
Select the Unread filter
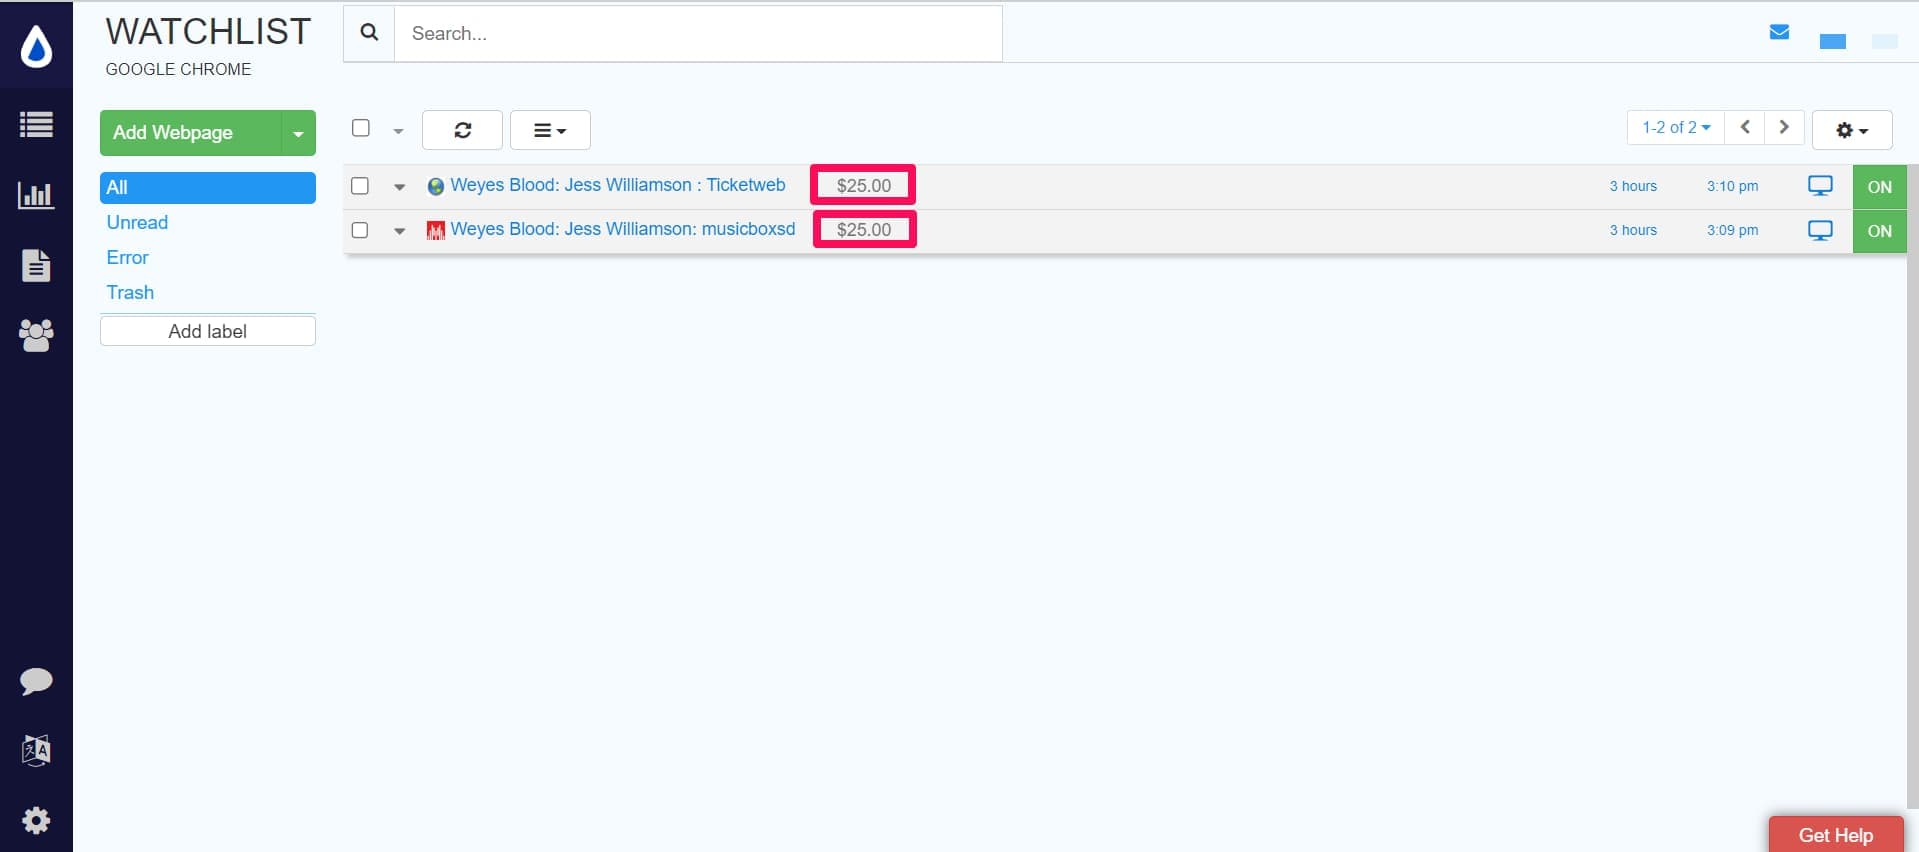[138, 223]
